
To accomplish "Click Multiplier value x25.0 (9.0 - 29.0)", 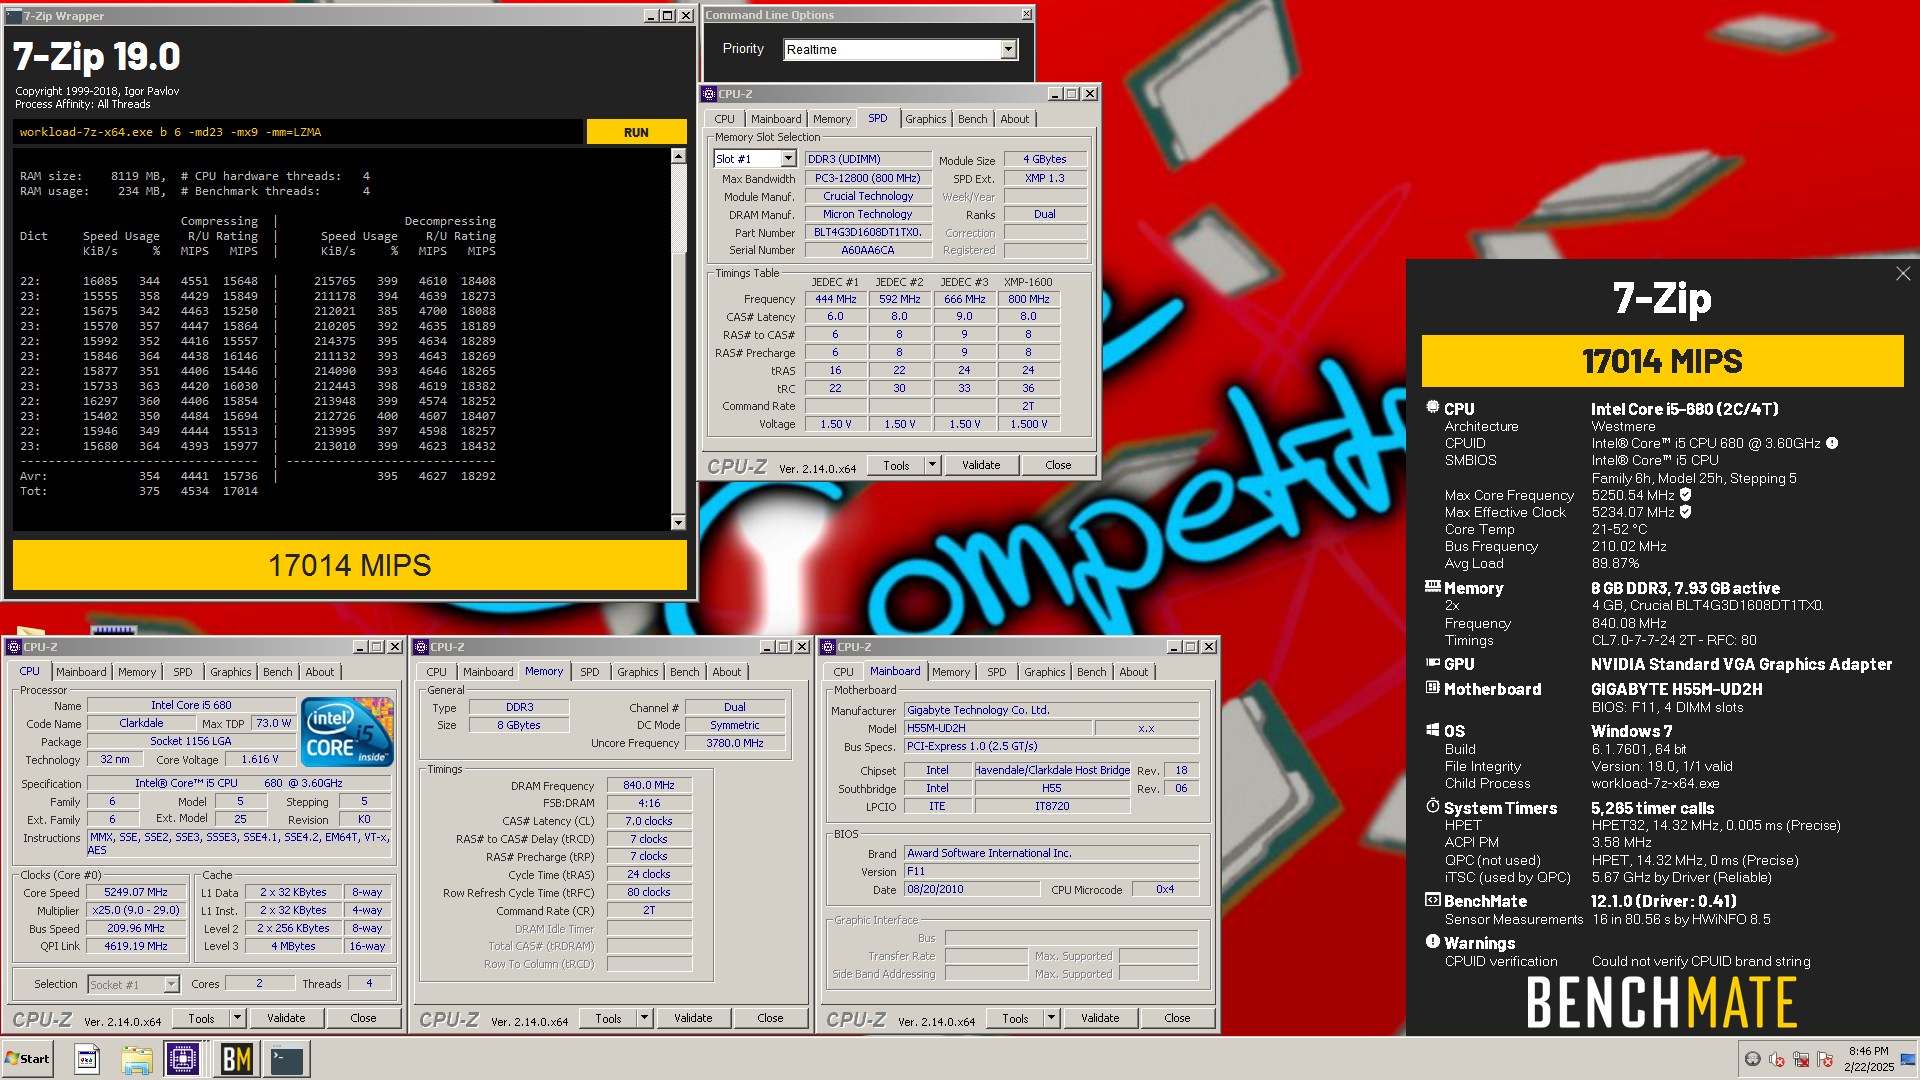I will 136,911.
